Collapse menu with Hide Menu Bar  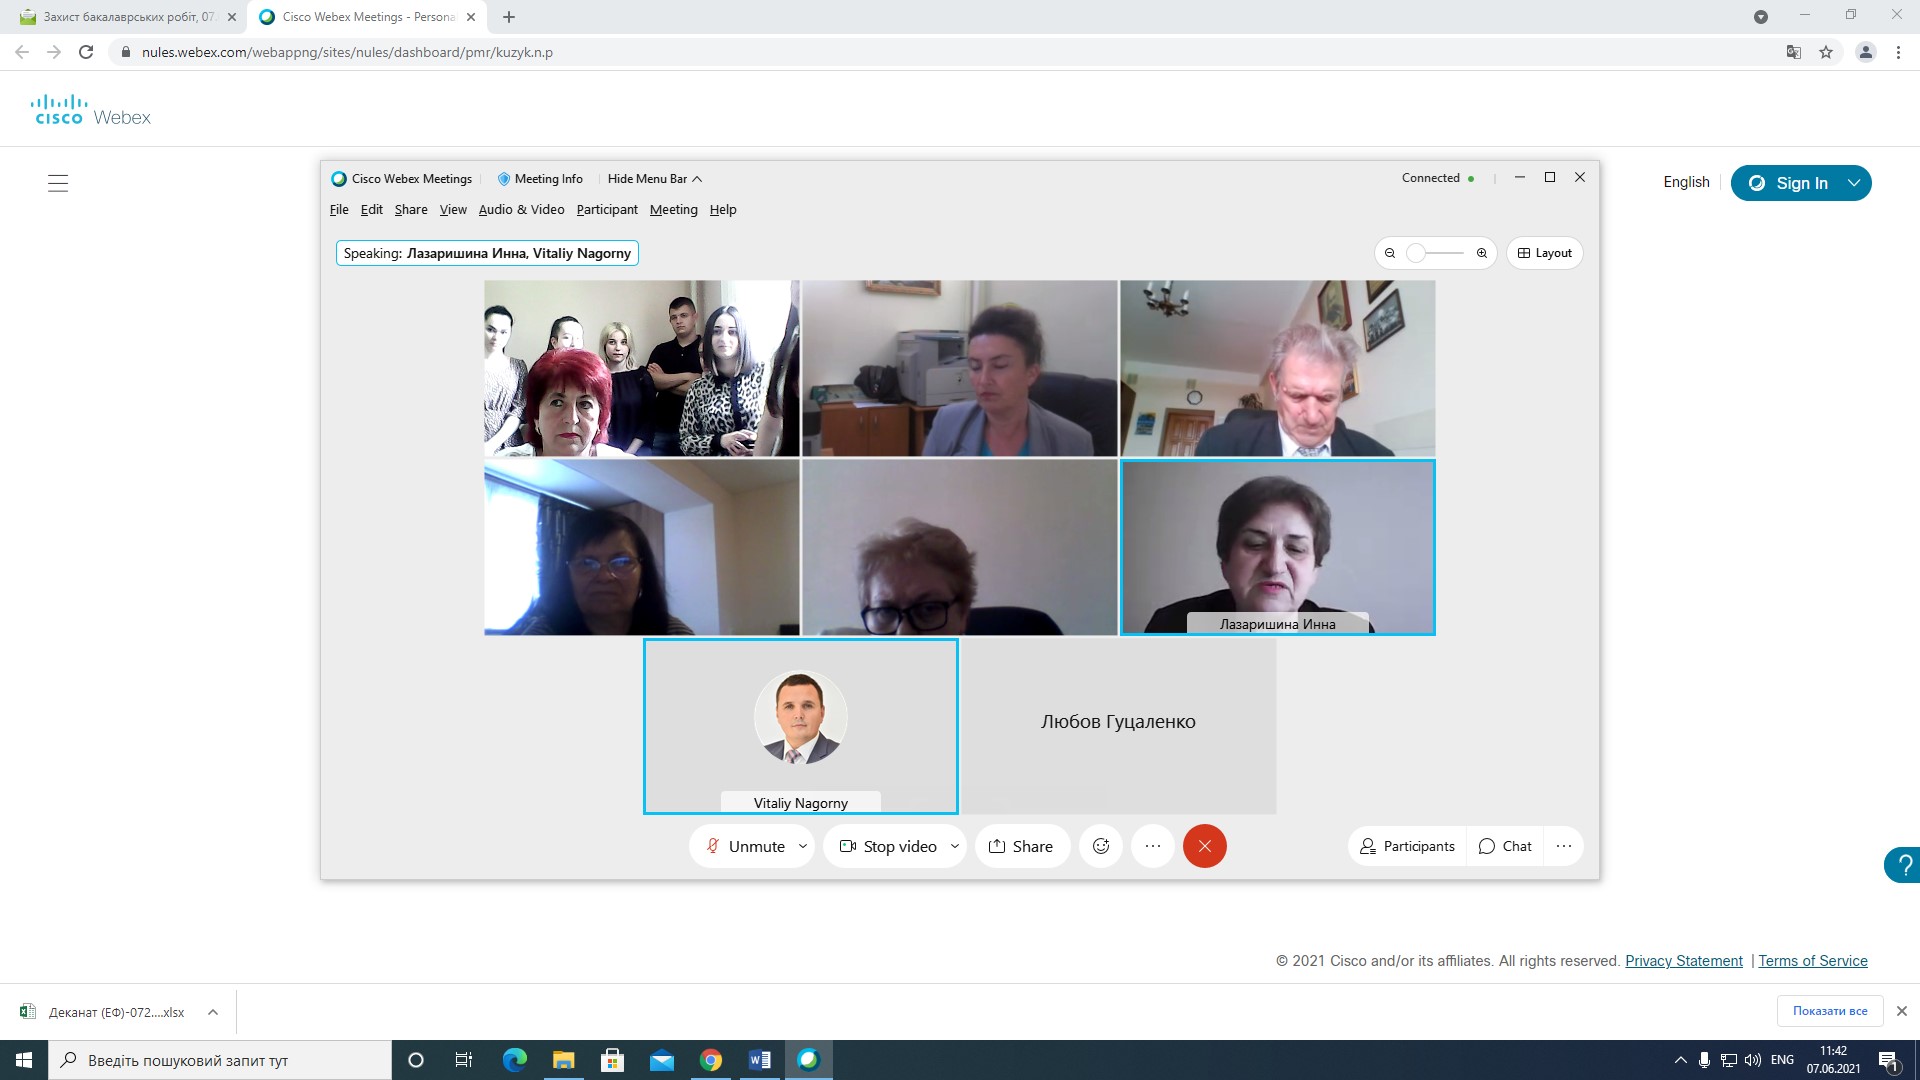click(x=655, y=179)
